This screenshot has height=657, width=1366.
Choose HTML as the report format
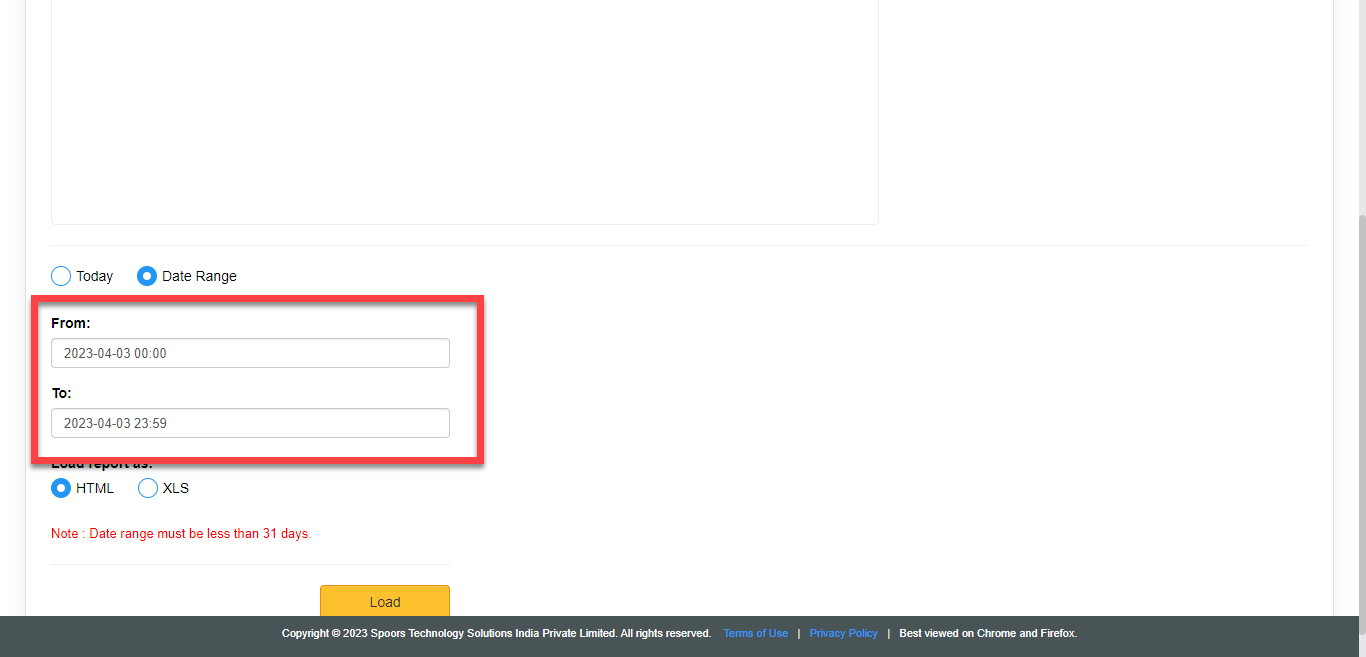[x=61, y=488]
